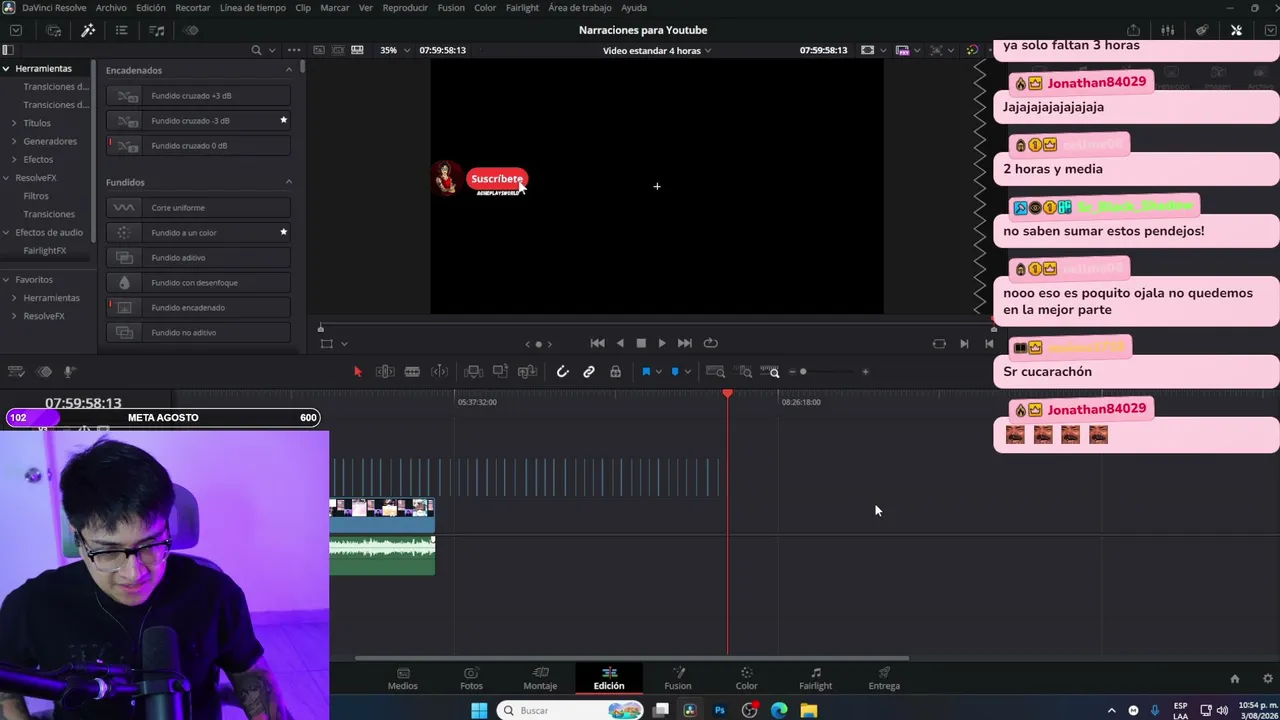Viewport: 1280px width, 720px height.
Task: Toggle the viewer bypass color grades icon
Action: (x=972, y=50)
